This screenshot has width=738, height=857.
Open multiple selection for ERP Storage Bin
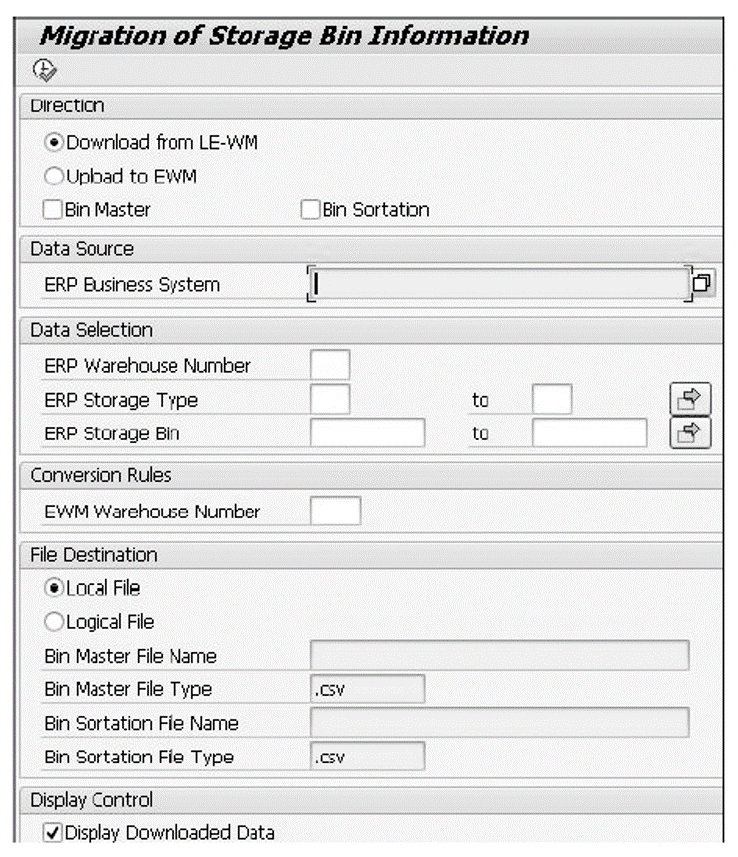[x=690, y=433]
